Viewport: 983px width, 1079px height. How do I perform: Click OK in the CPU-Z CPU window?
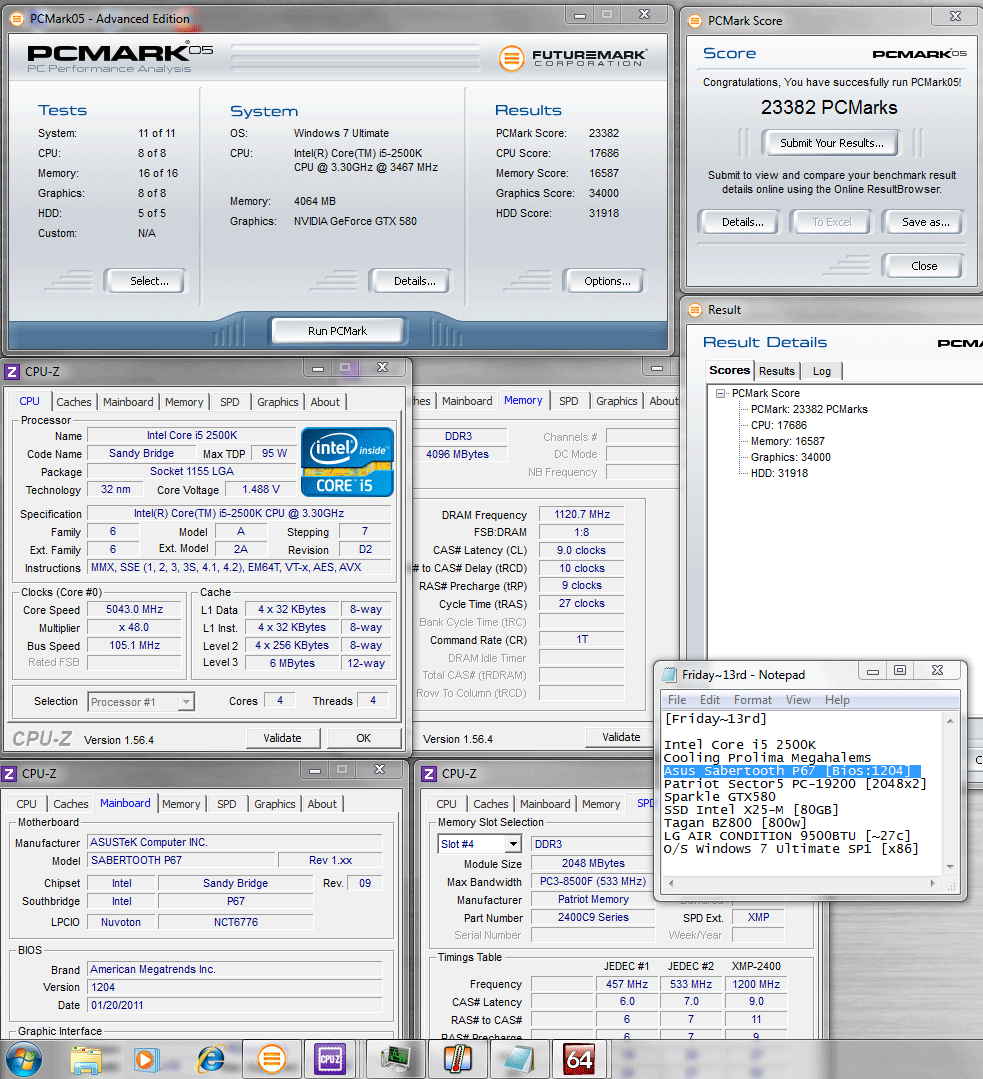363,738
